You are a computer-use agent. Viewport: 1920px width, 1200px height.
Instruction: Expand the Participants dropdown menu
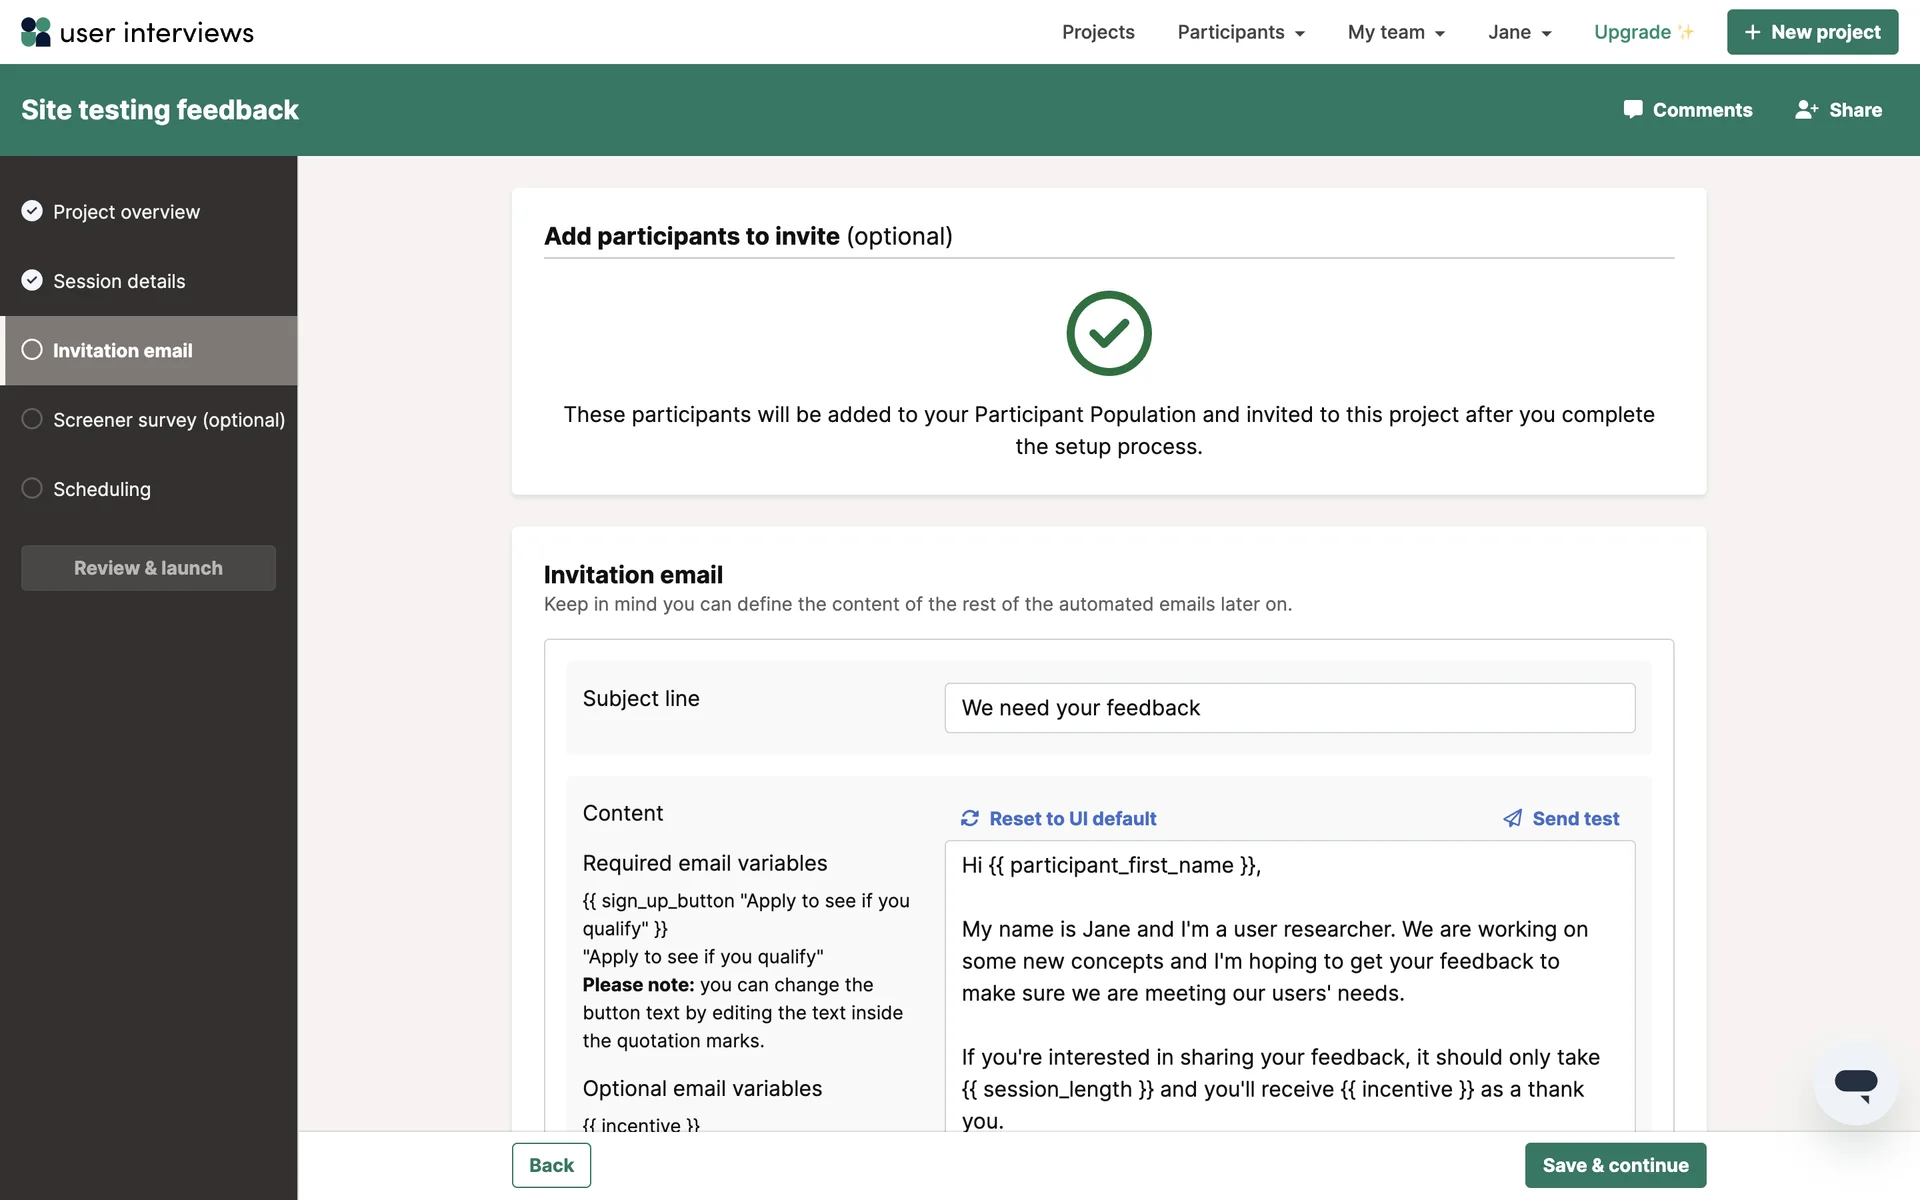tap(1240, 32)
